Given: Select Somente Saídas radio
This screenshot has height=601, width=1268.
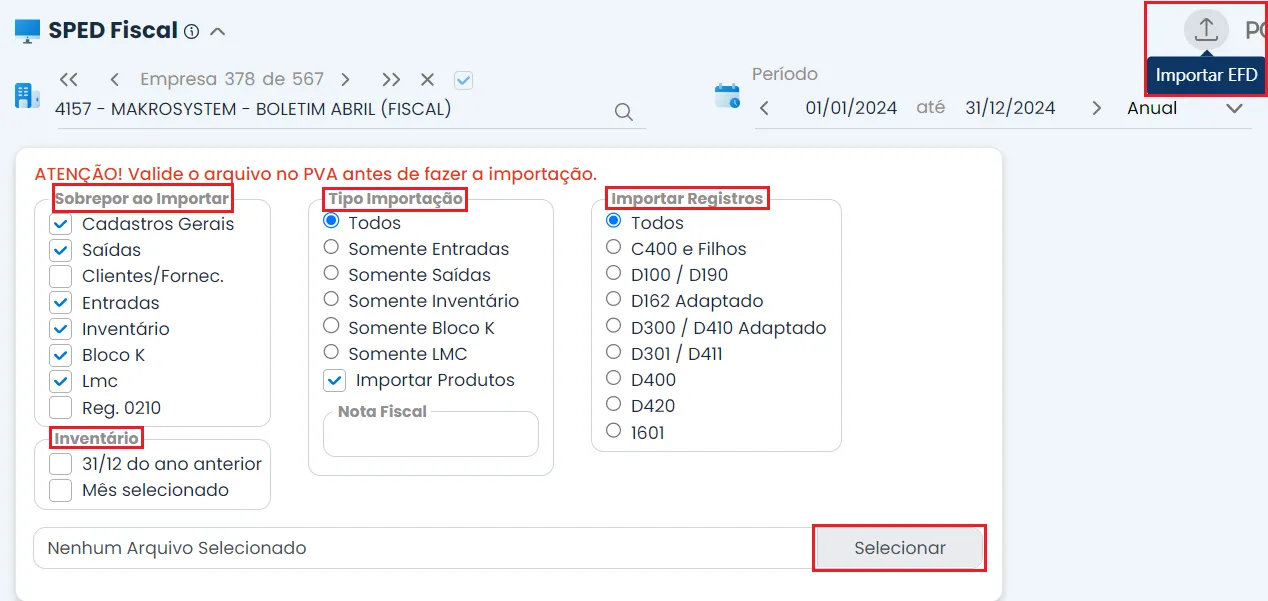Looking at the screenshot, I should [x=332, y=273].
